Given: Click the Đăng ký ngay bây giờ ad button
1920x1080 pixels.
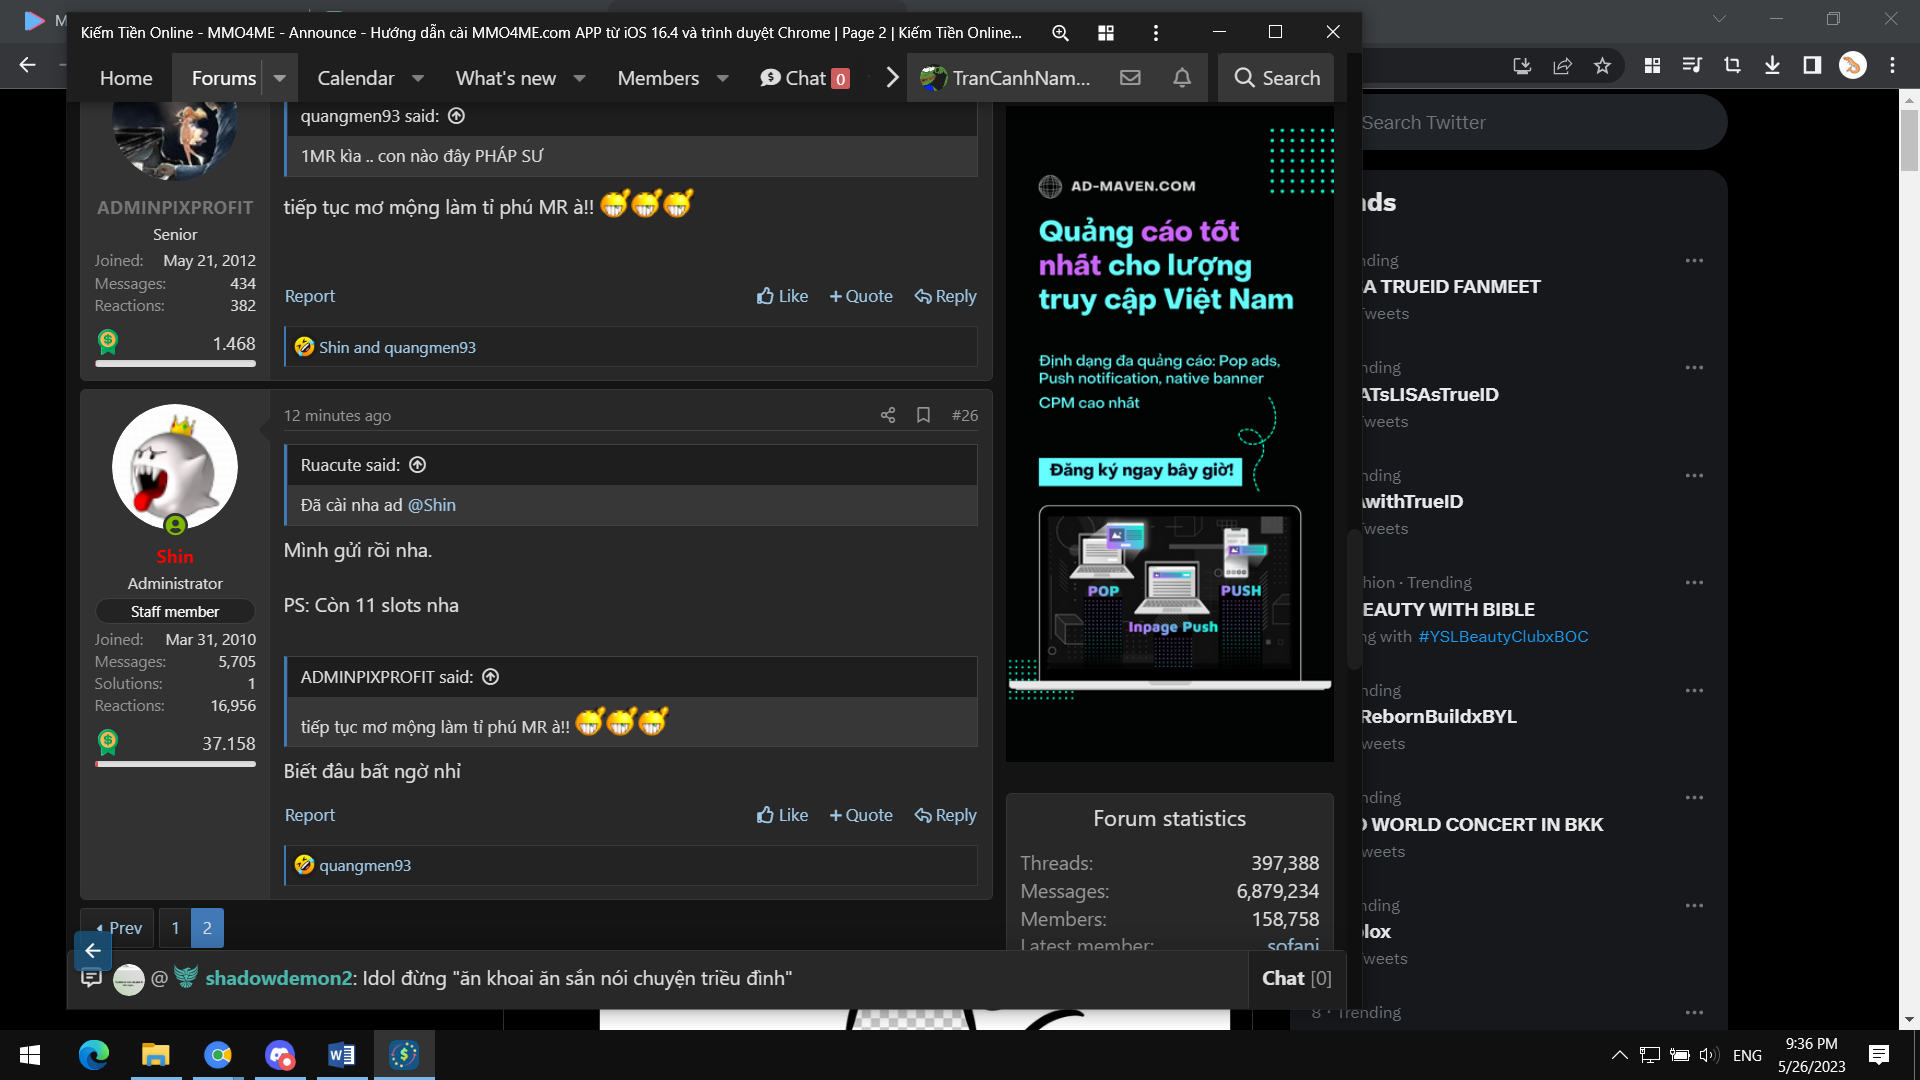Looking at the screenshot, I should tap(1140, 471).
